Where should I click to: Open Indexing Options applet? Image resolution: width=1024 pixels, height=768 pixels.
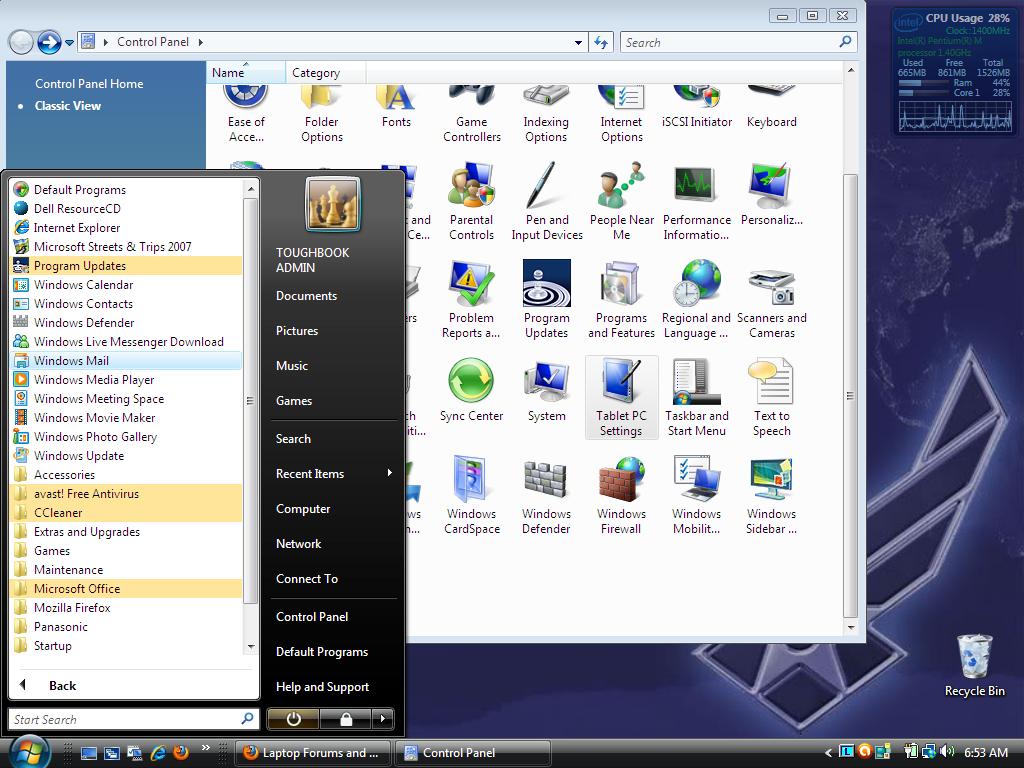(x=547, y=114)
